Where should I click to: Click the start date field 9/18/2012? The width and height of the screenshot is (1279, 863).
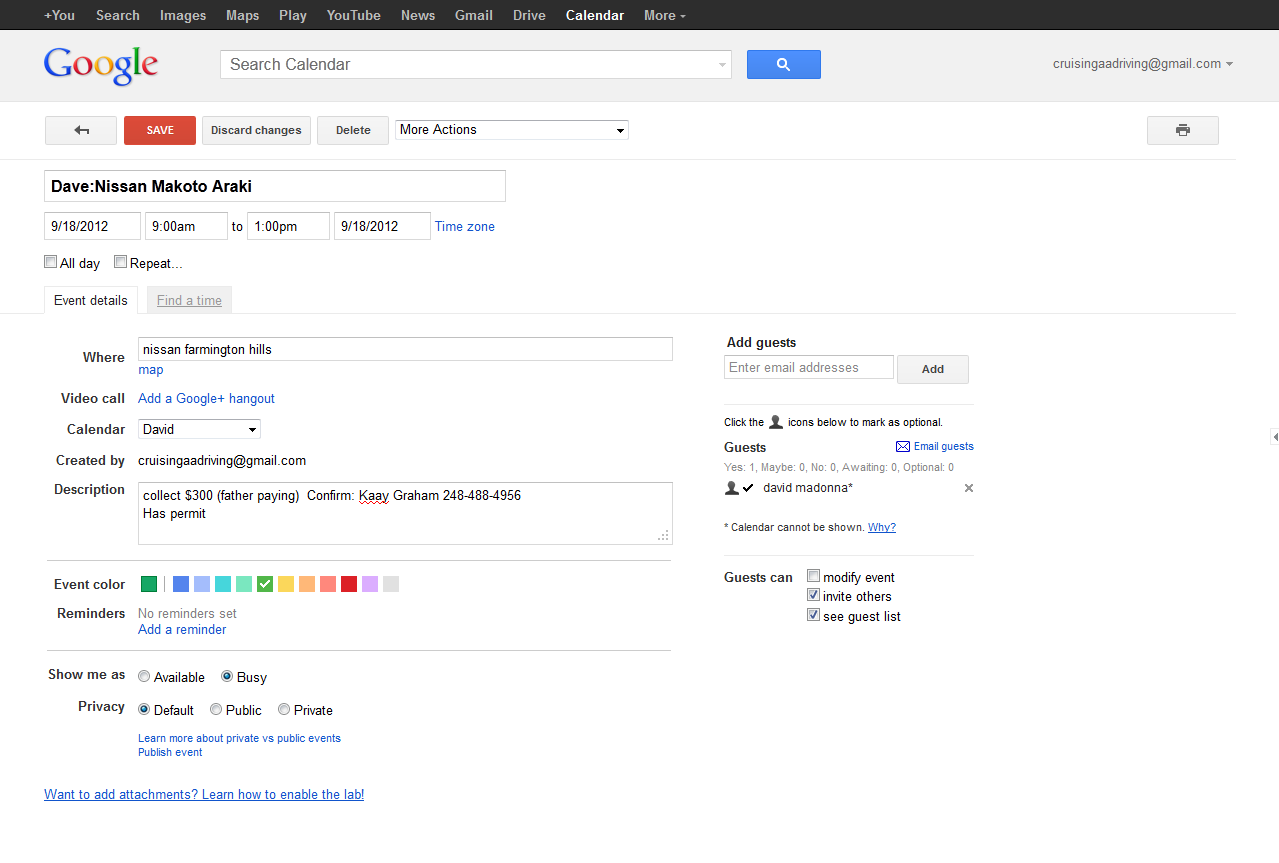tap(92, 226)
